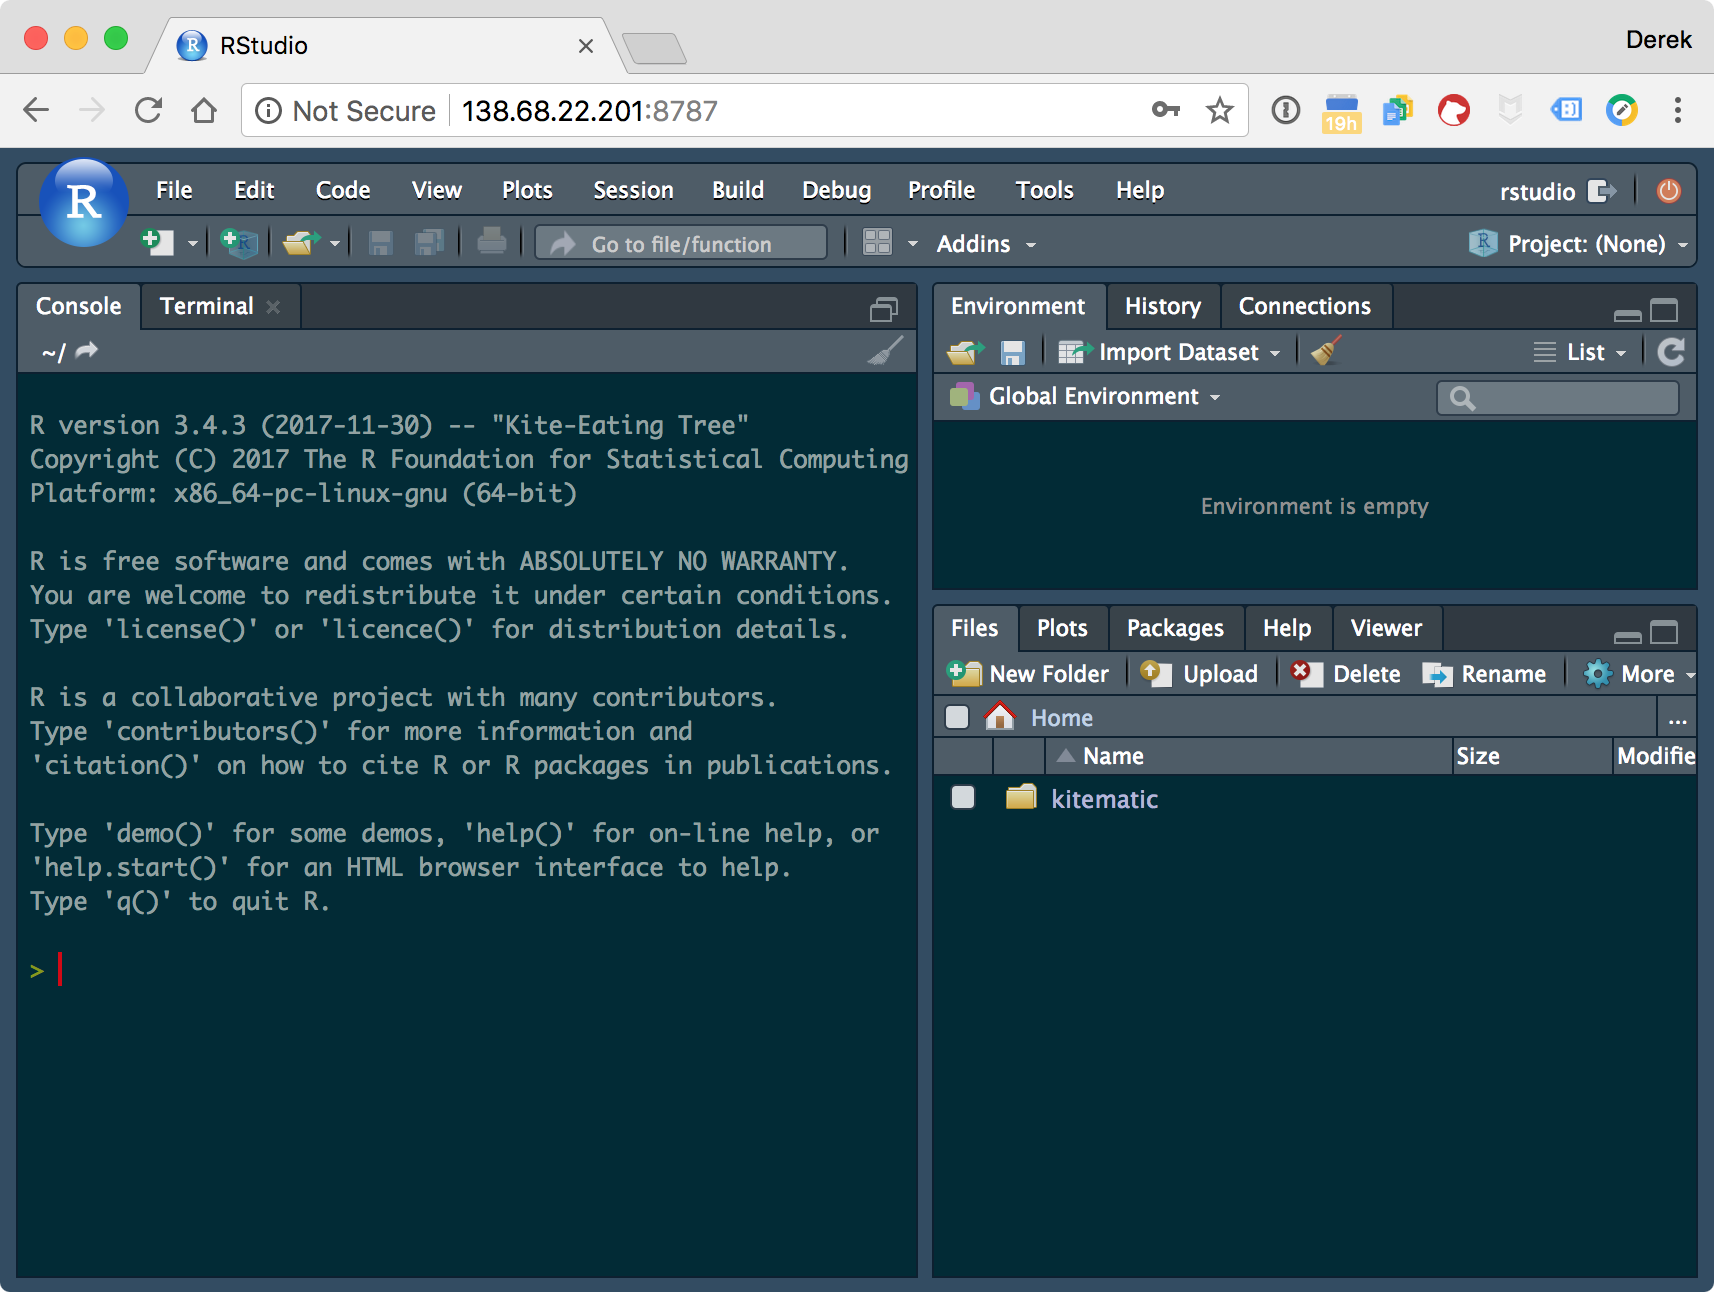This screenshot has height=1292, width=1714.
Task: Click the View Working Directory arrow in the console
Action: 87,350
